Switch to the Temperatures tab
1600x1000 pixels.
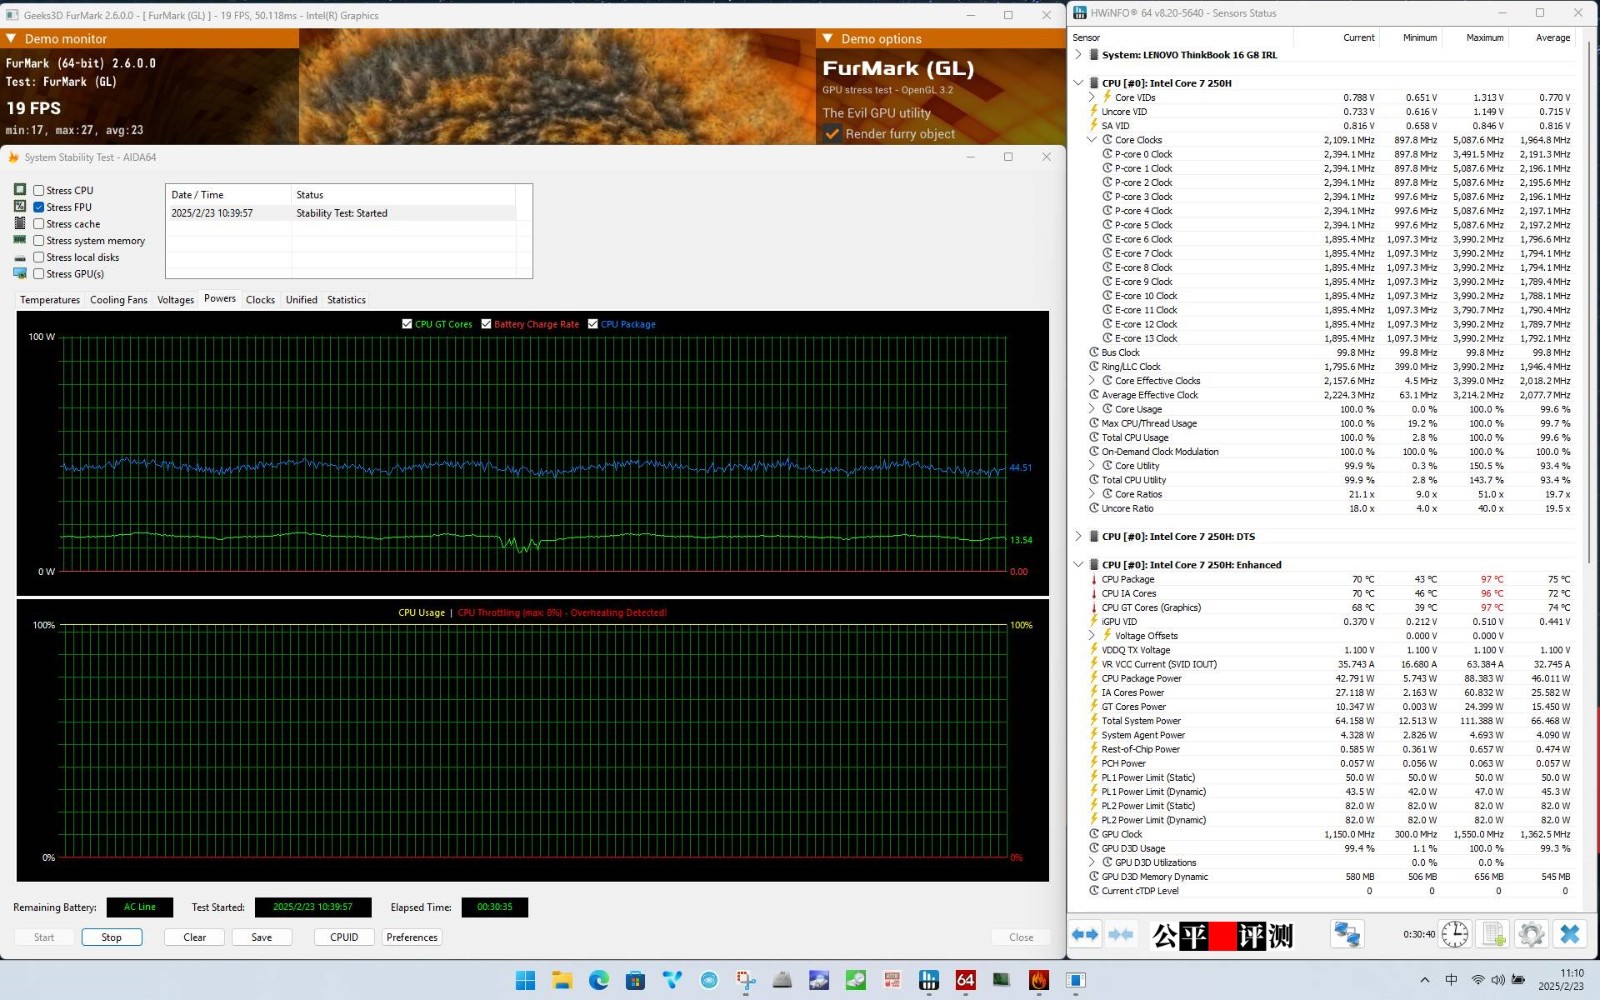[x=50, y=300]
